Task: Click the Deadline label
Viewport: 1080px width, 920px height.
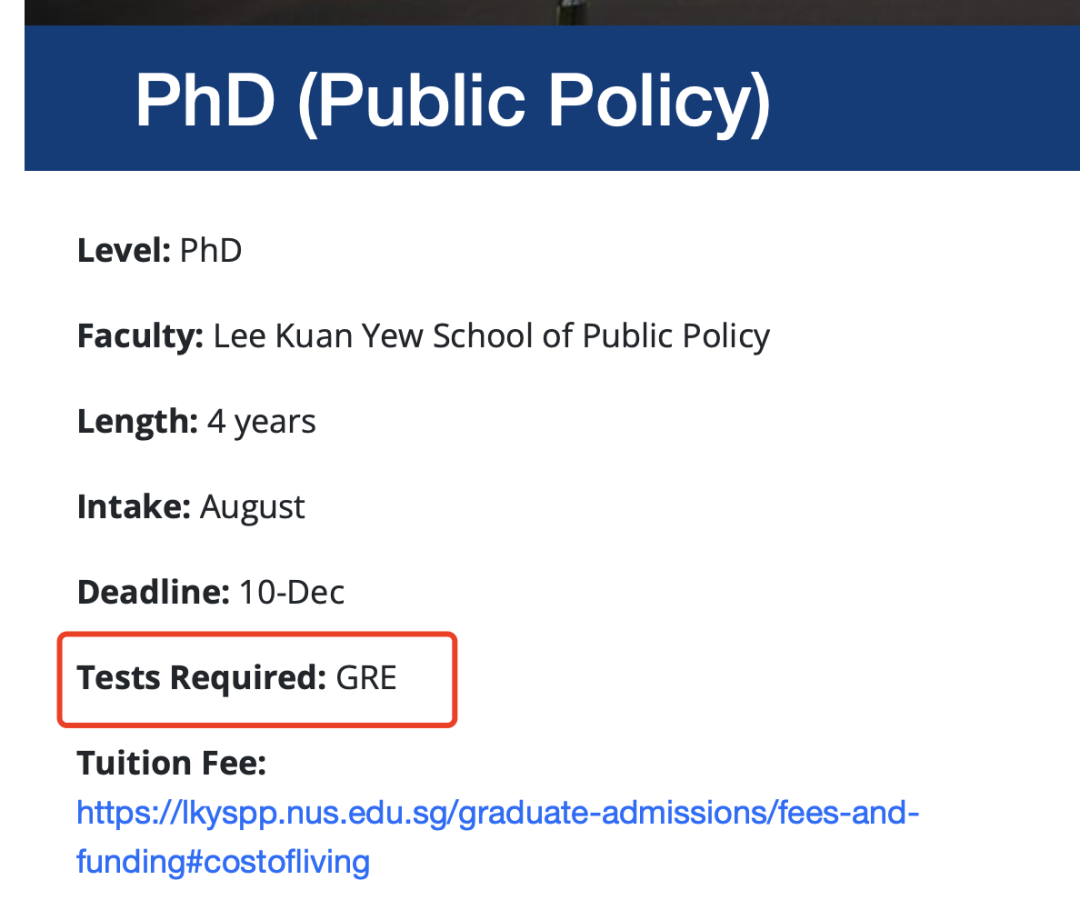Action: click(x=153, y=592)
